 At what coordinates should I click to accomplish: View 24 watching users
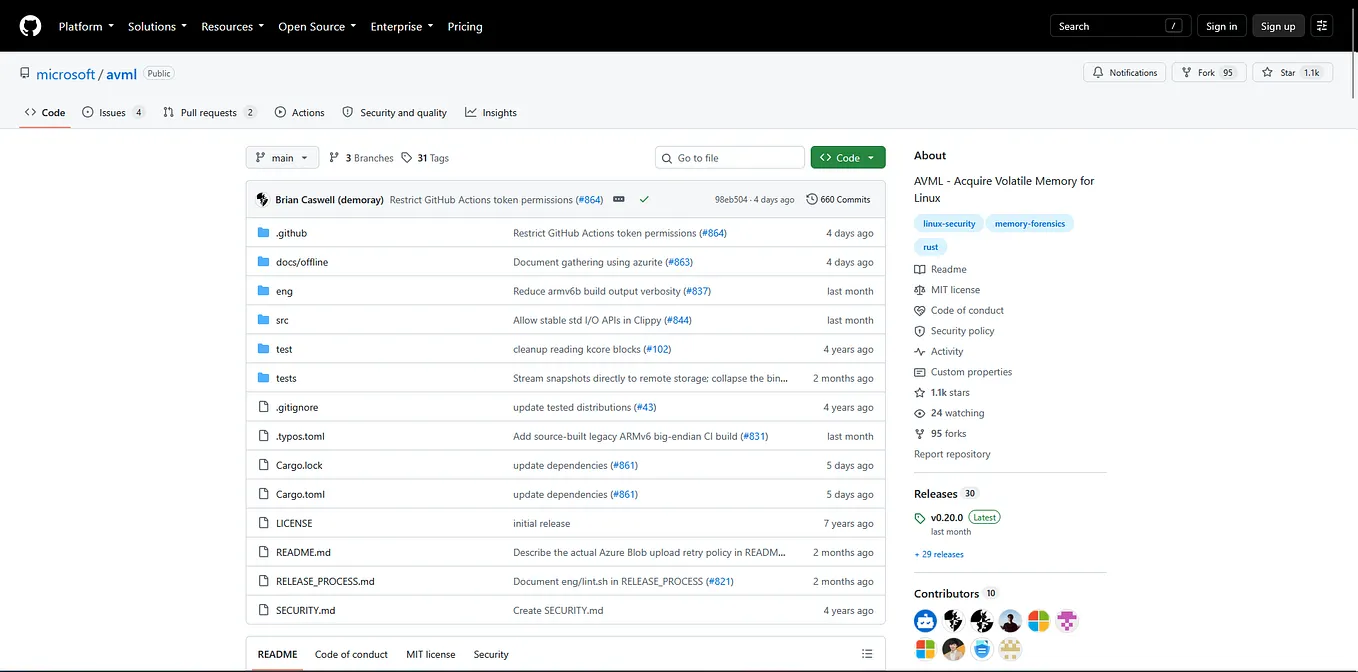[x=957, y=413]
